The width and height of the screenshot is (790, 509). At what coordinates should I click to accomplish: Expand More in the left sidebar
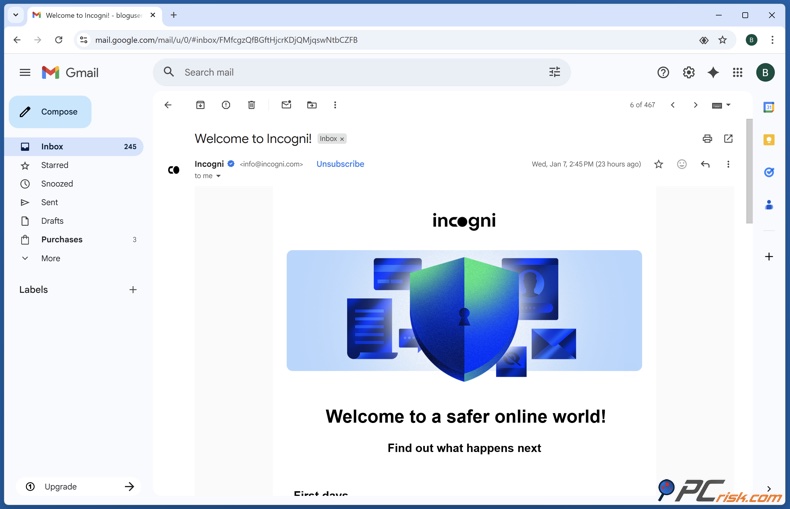[50, 258]
